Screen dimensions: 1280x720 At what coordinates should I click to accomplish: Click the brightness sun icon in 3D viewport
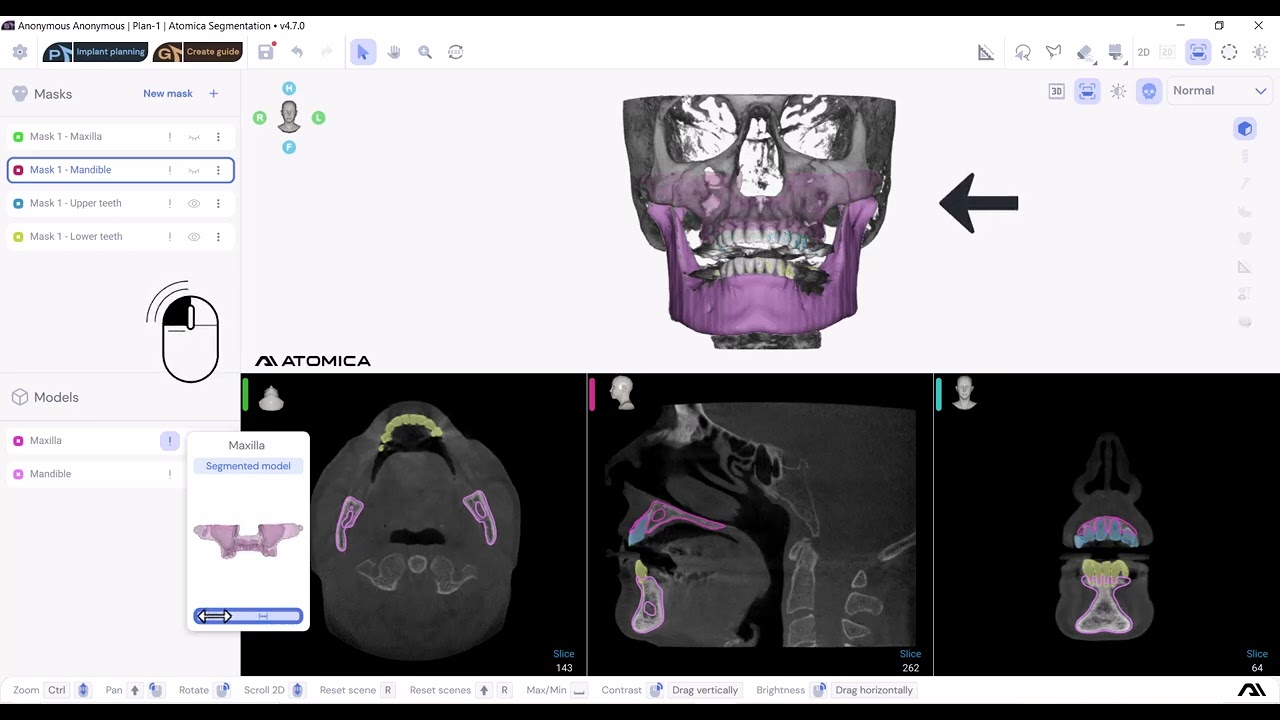point(1118,91)
